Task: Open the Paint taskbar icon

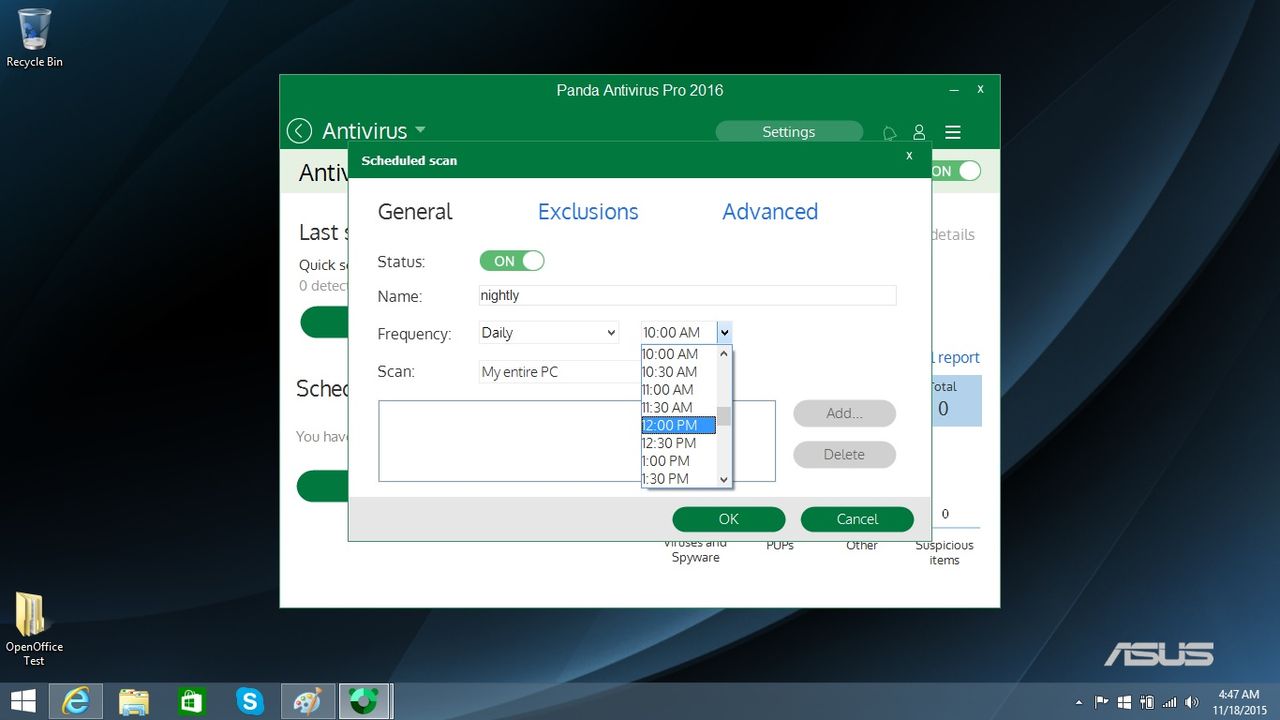Action: click(x=307, y=701)
